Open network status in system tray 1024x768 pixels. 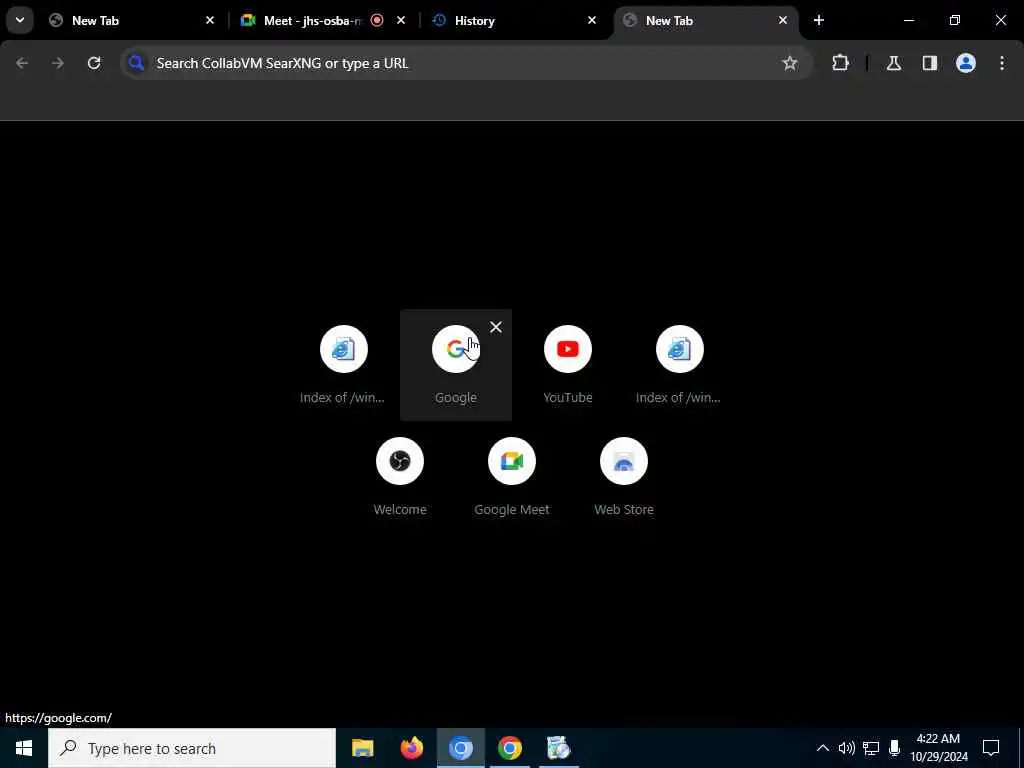click(x=871, y=748)
